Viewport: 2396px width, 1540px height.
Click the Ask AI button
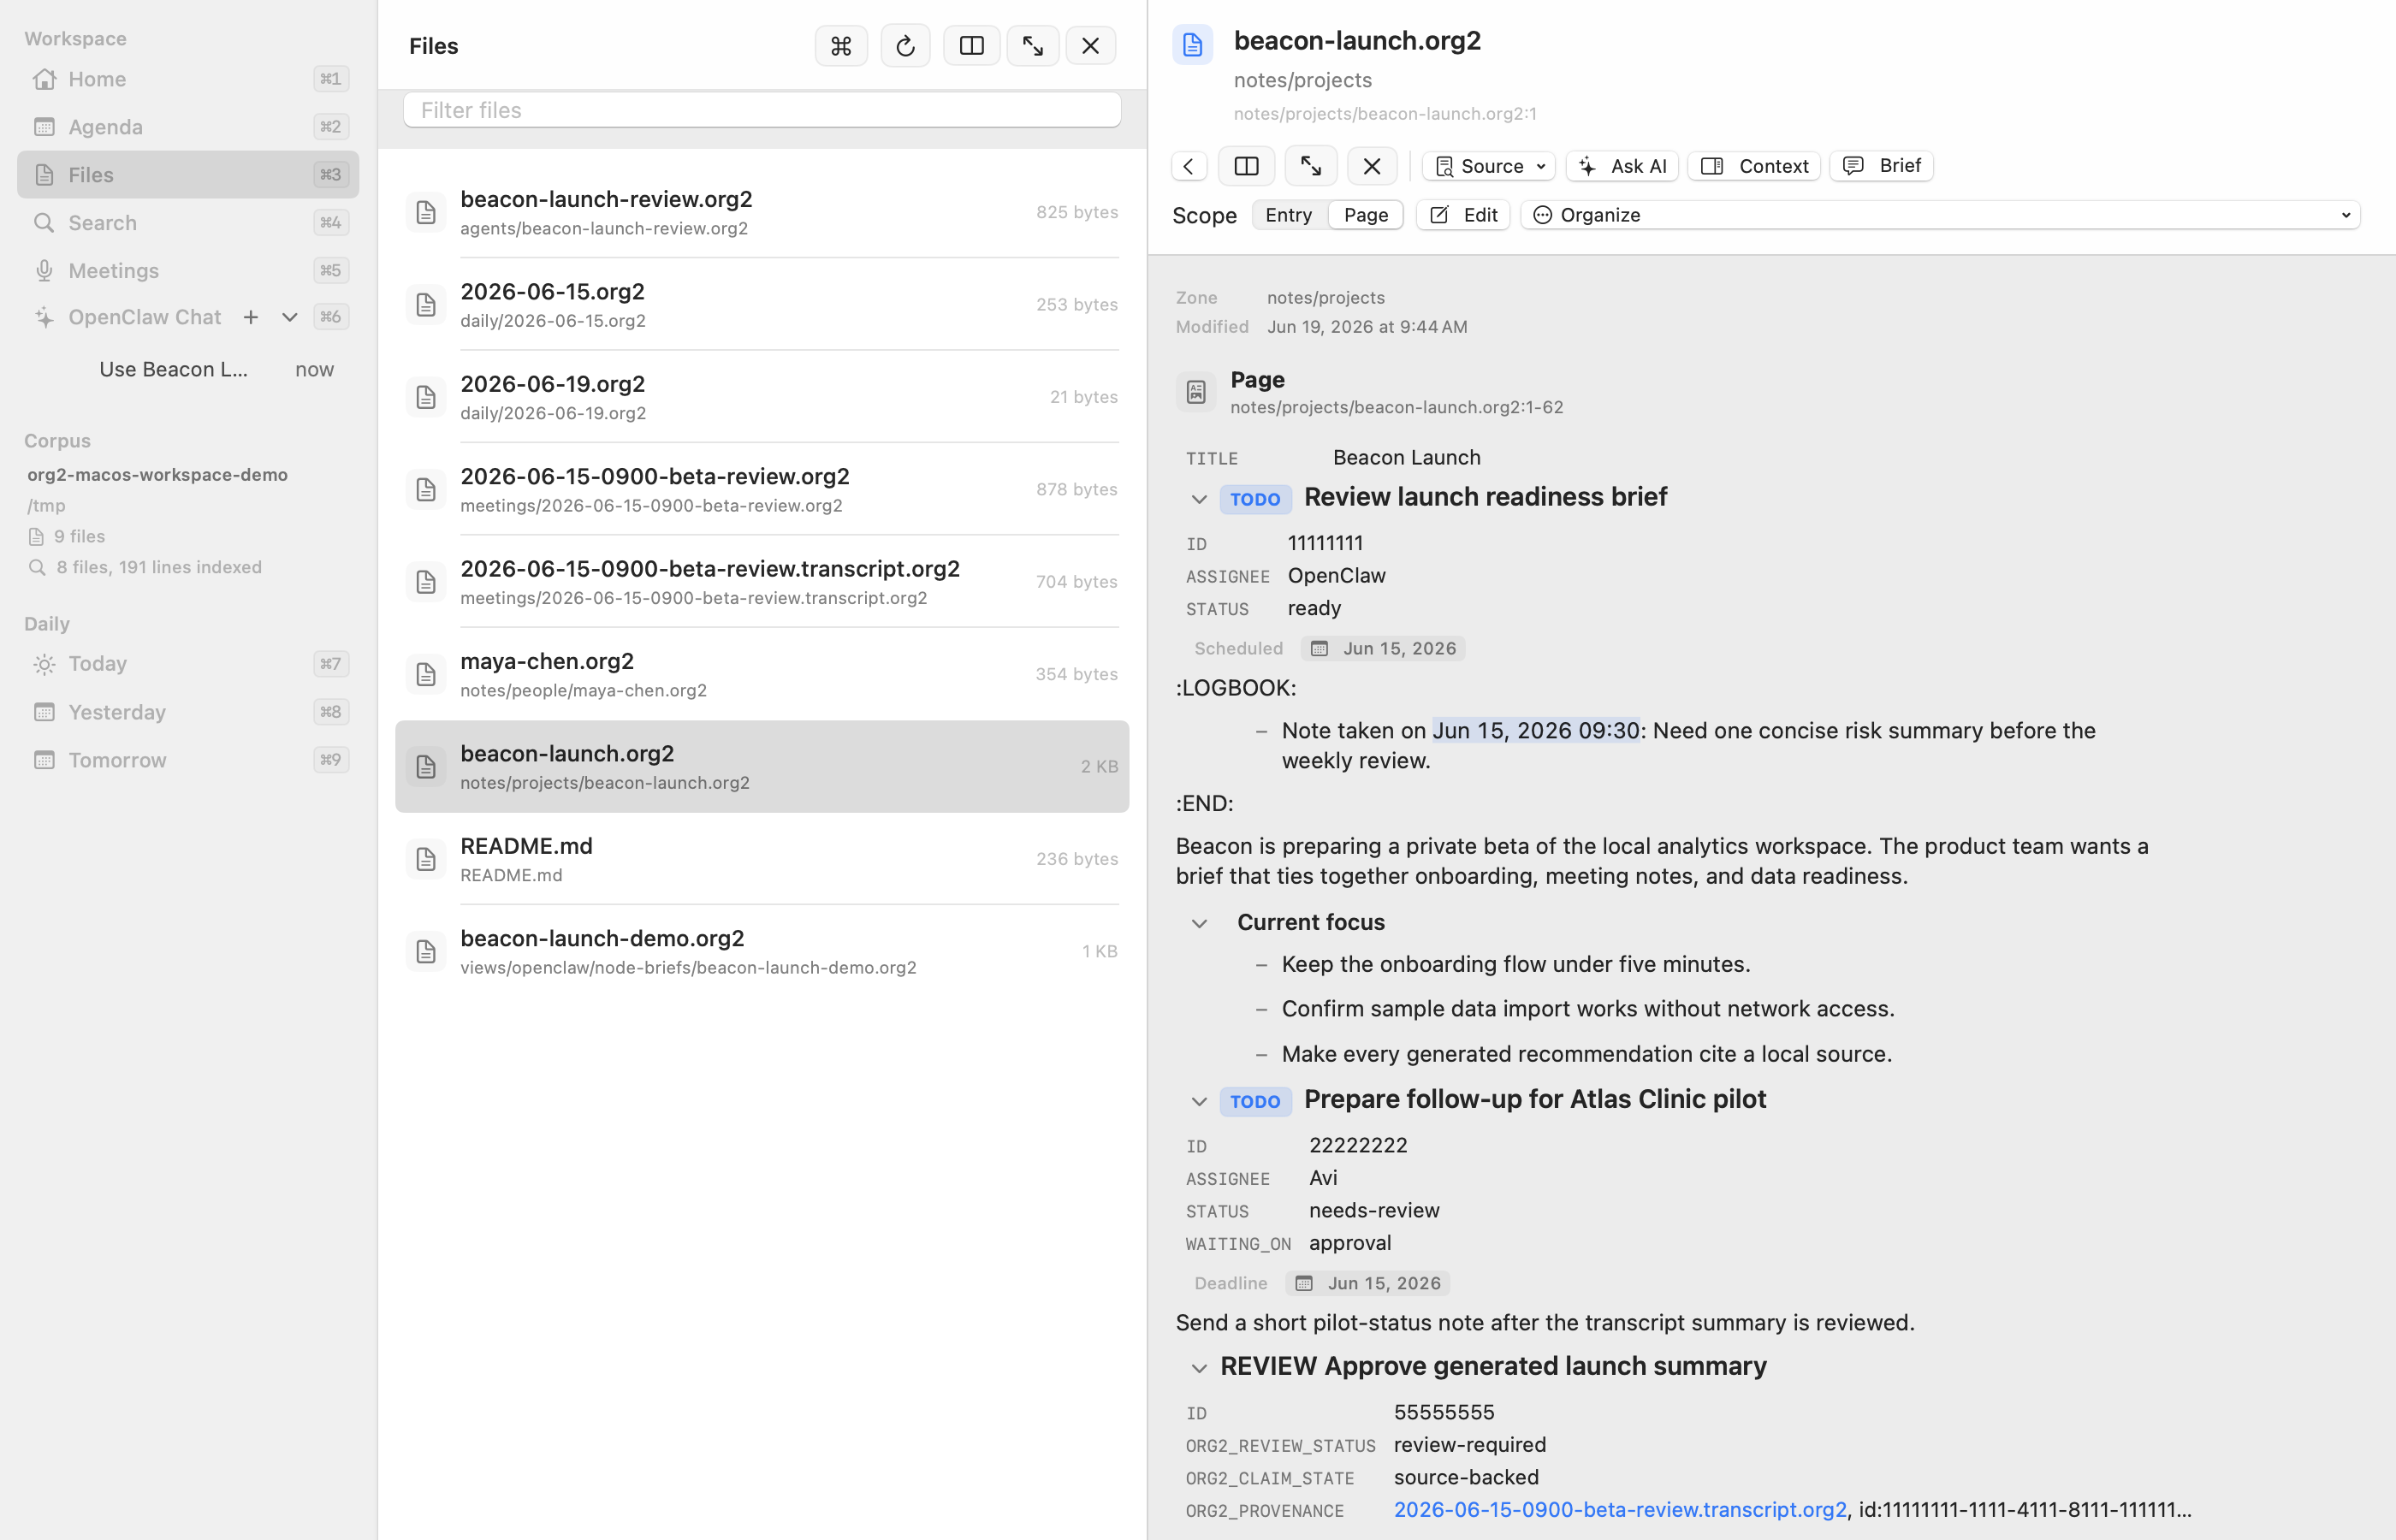[x=1622, y=166]
